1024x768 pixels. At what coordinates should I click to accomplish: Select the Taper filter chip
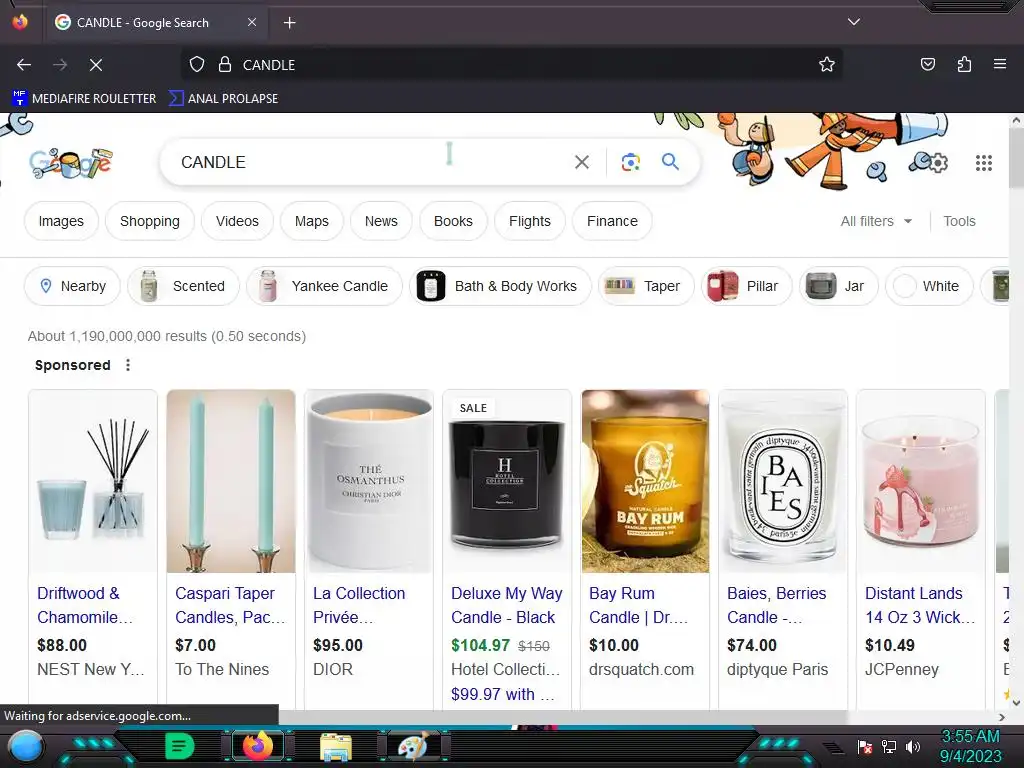click(x=646, y=286)
